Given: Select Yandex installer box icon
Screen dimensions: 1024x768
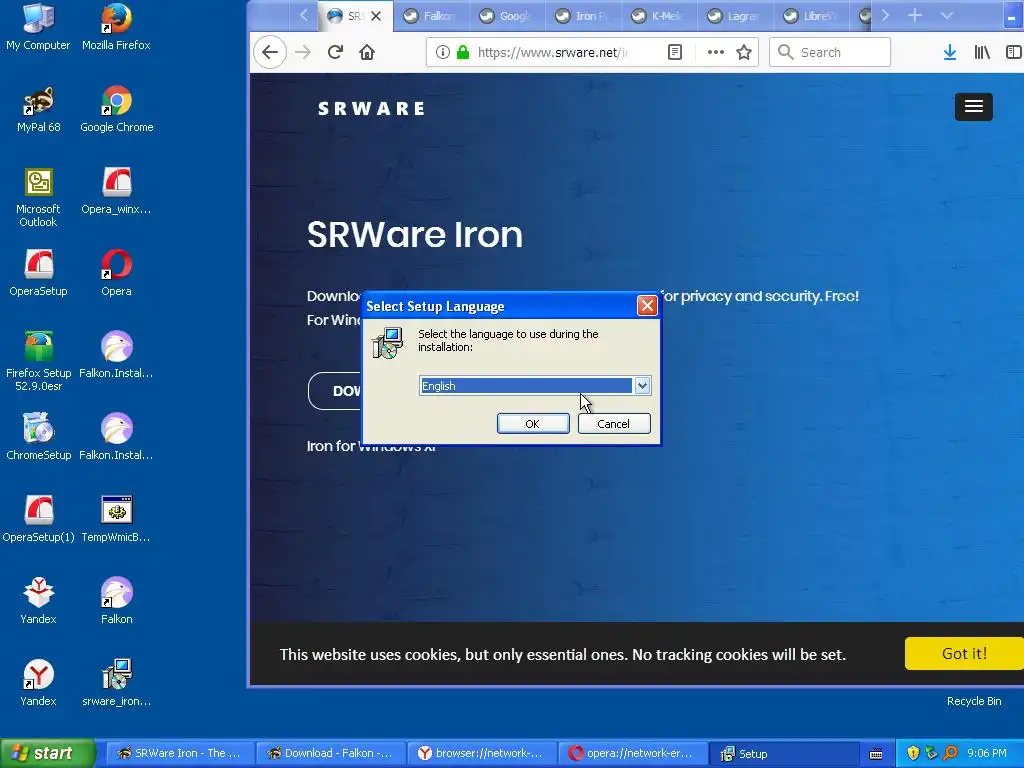Looking at the screenshot, I should click(x=38, y=600).
